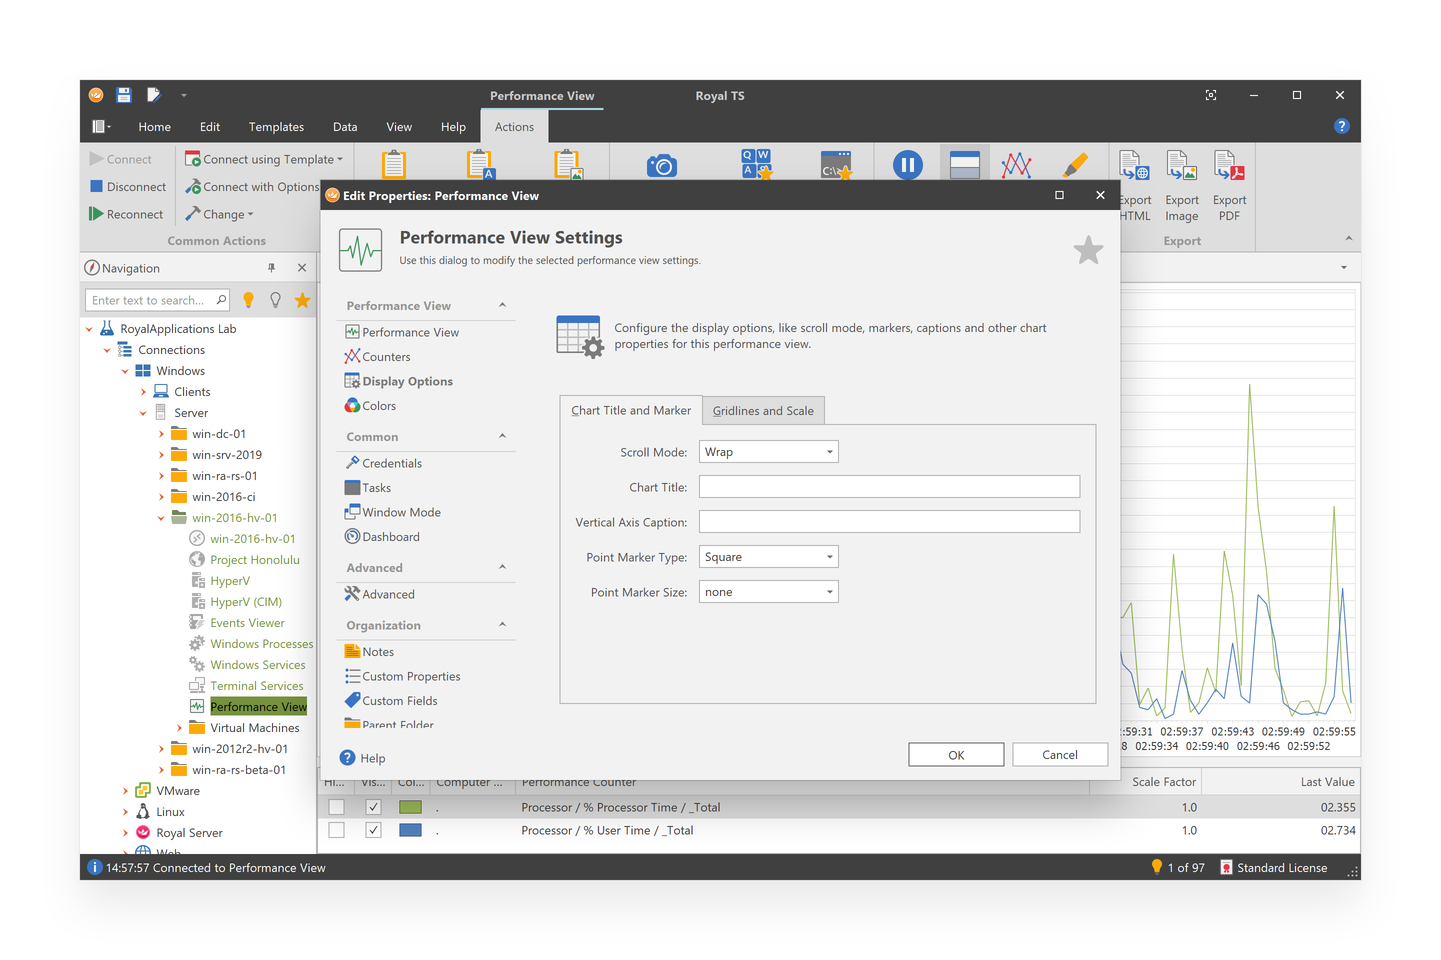Click the pause icon in the Actions toolbar

[907, 164]
